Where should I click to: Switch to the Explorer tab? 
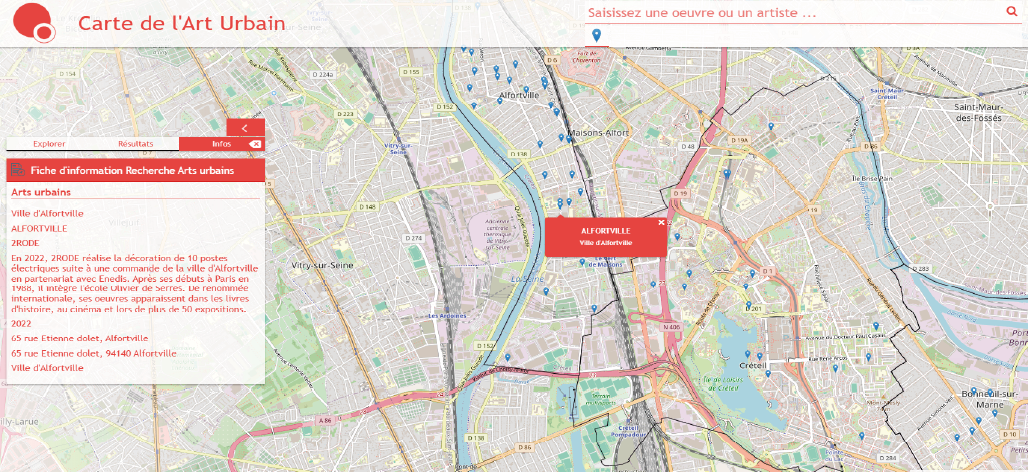(49, 144)
